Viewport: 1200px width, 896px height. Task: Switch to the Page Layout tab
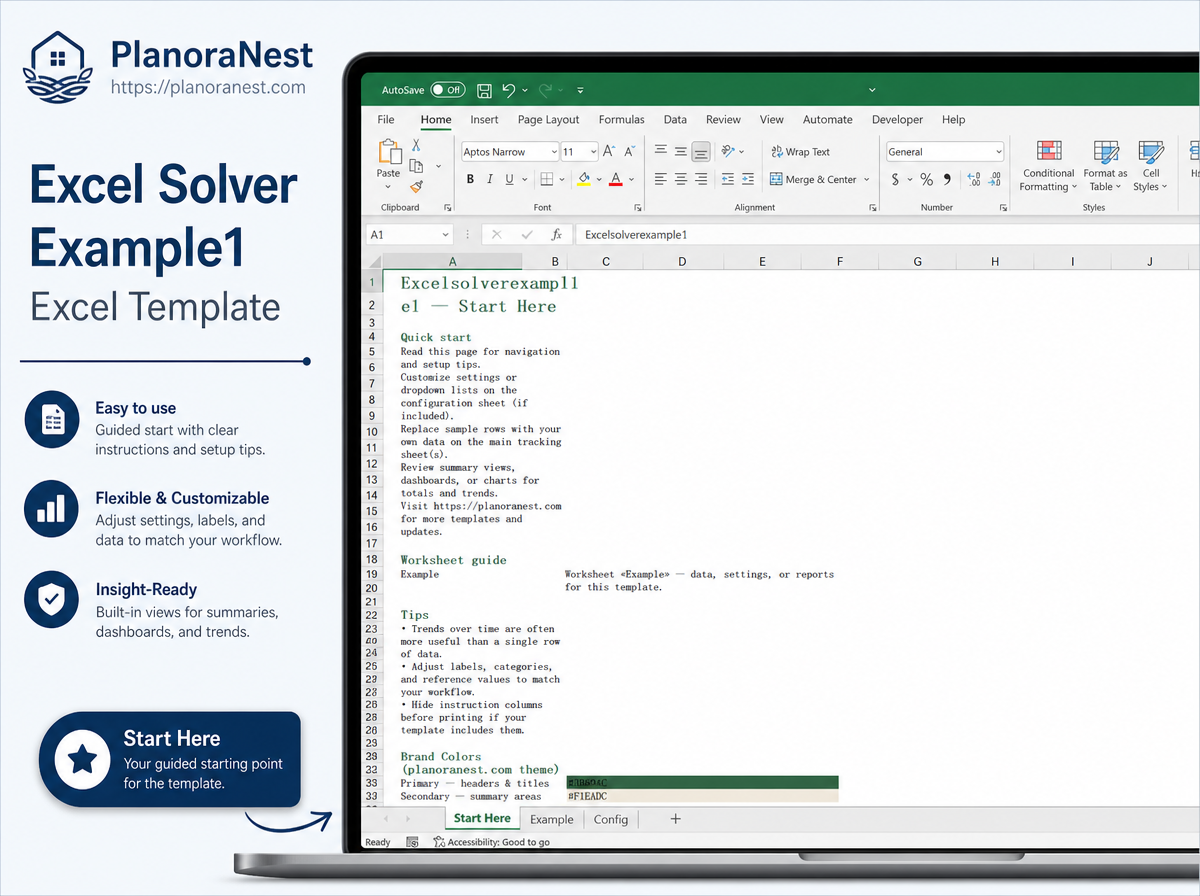(549, 119)
